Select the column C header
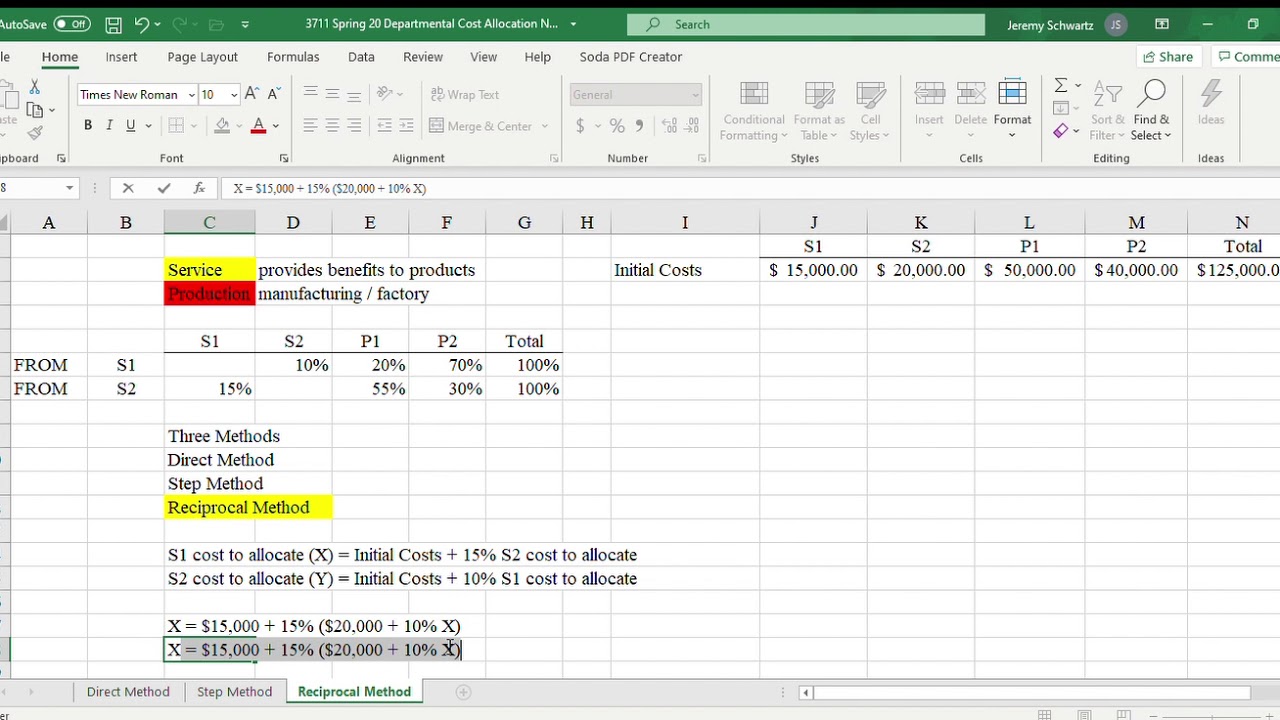 (209, 223)
